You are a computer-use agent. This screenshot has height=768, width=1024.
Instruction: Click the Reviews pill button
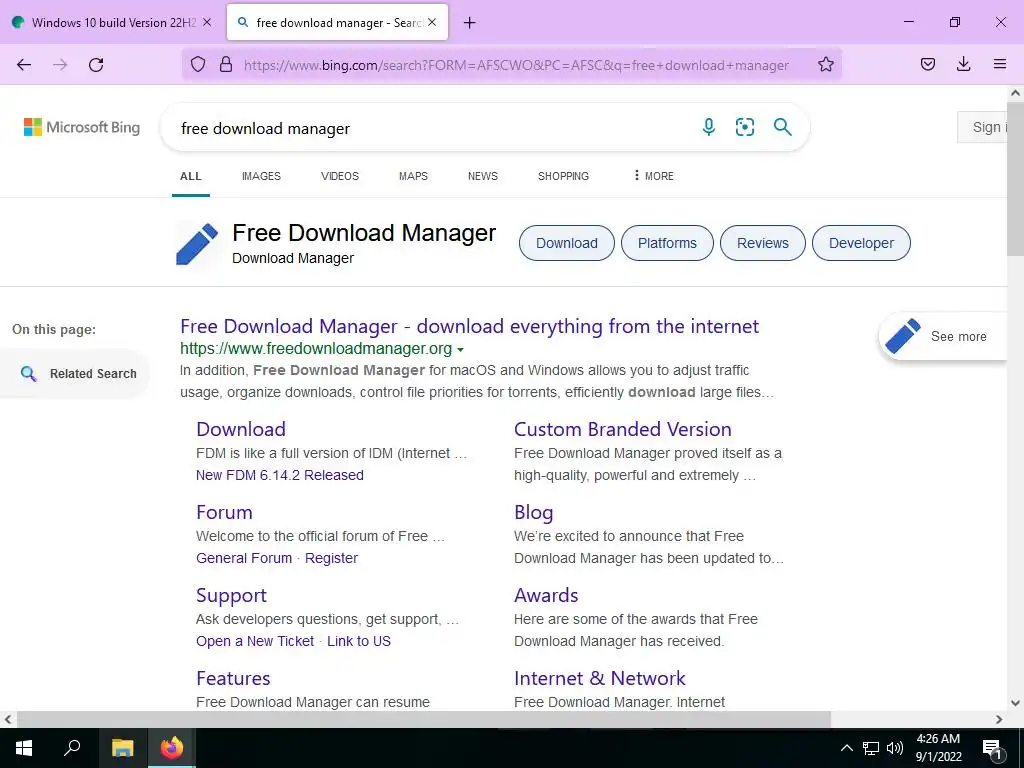tap(763, 243)
